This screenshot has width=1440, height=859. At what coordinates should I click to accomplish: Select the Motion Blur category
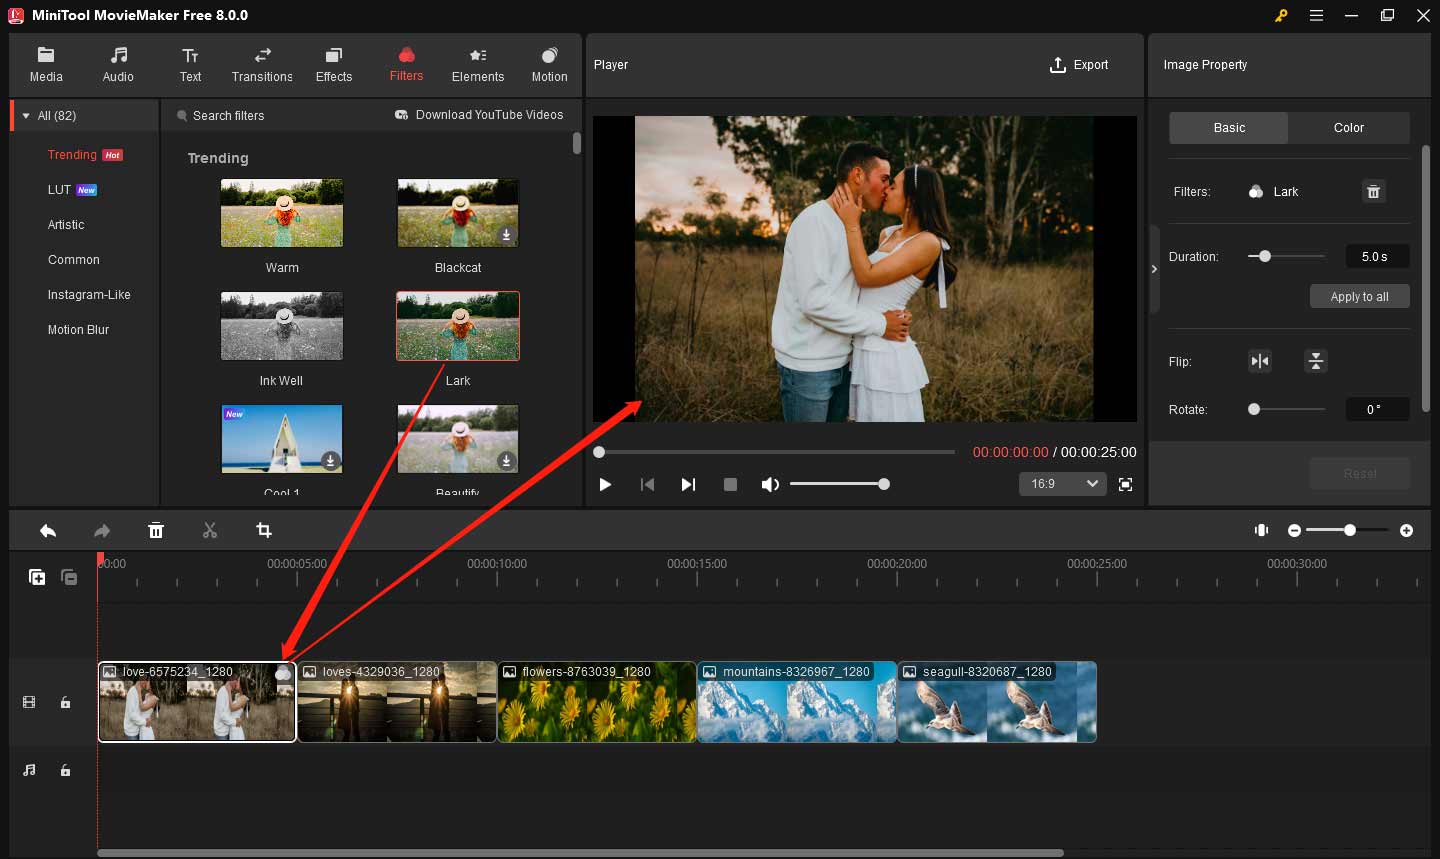pyautogui.click(x=78, y=330)
